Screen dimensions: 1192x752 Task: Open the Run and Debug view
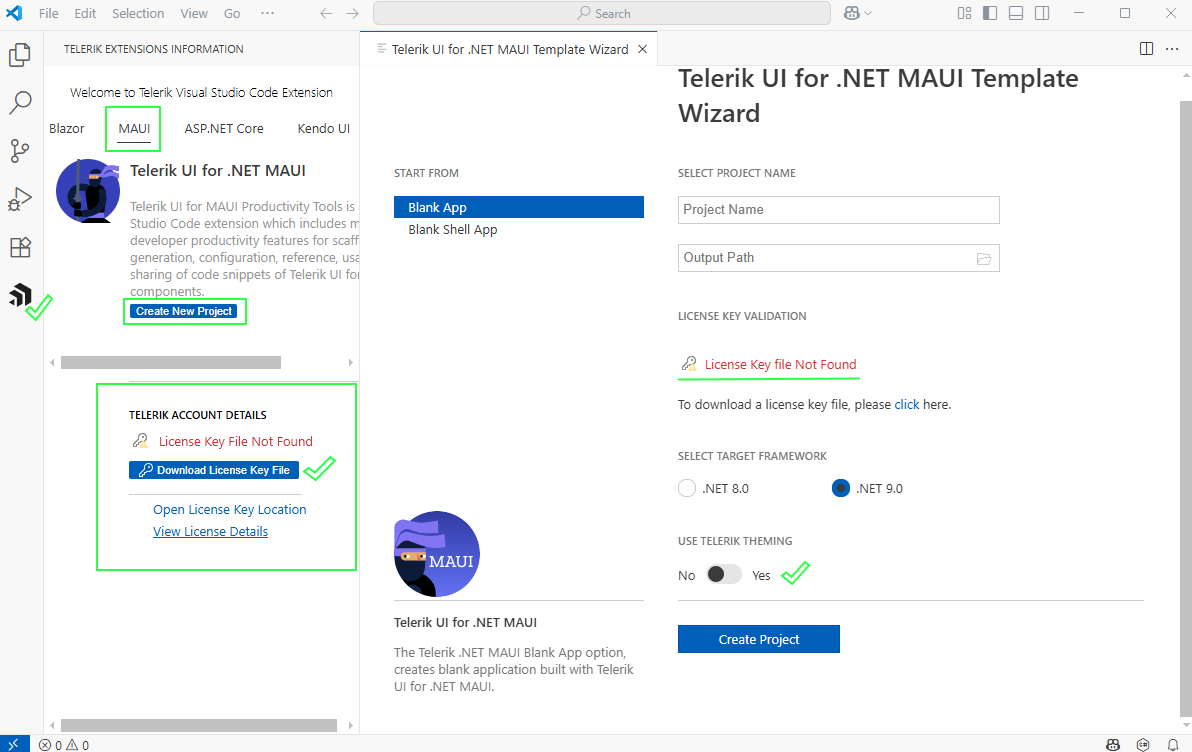point(21,199)
